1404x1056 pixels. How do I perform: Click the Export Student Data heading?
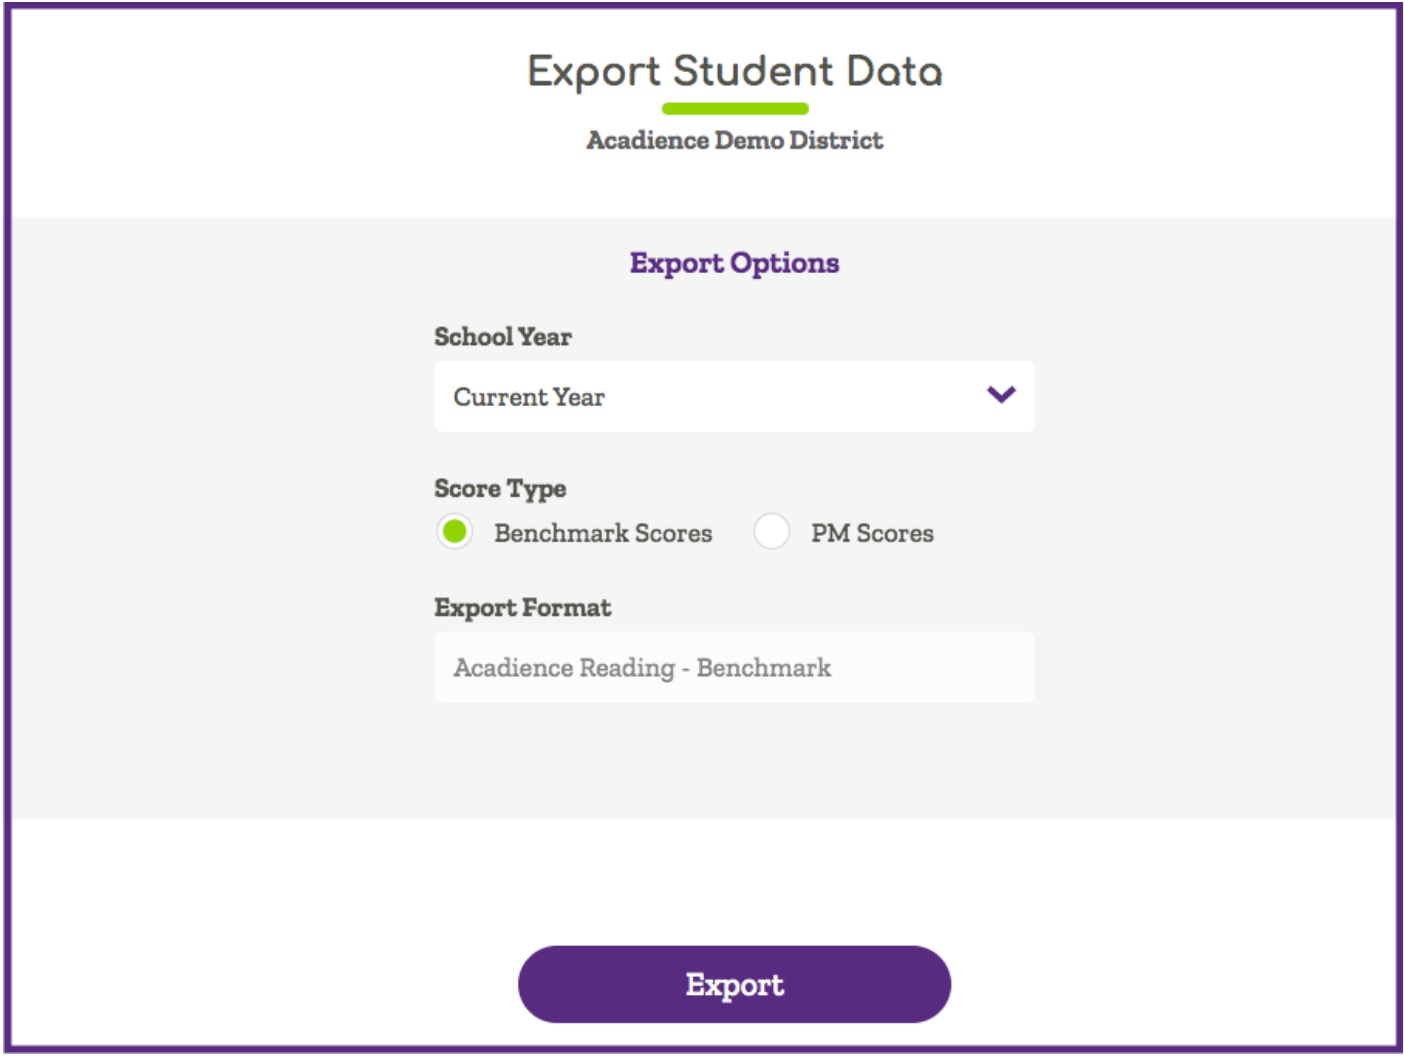coord(734,72)
